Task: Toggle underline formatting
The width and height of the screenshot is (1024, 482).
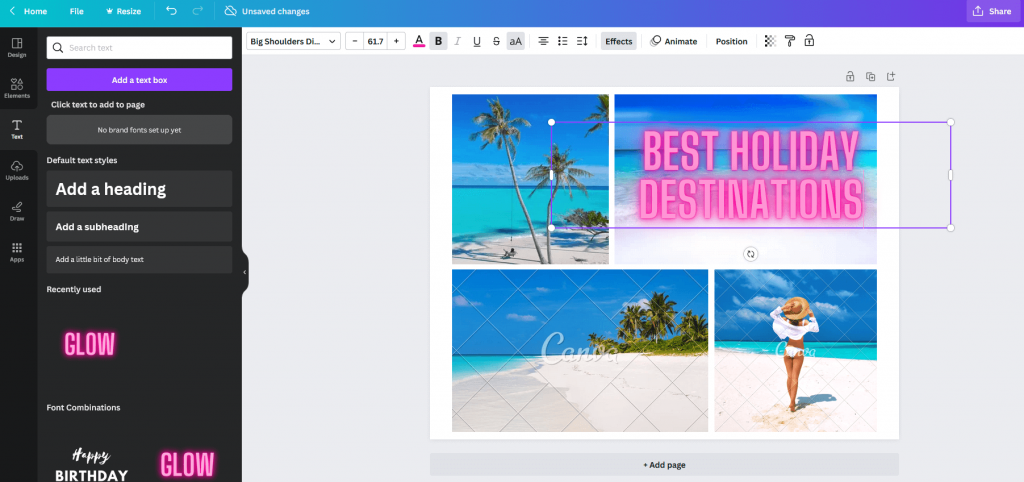Action: (477, 41)
